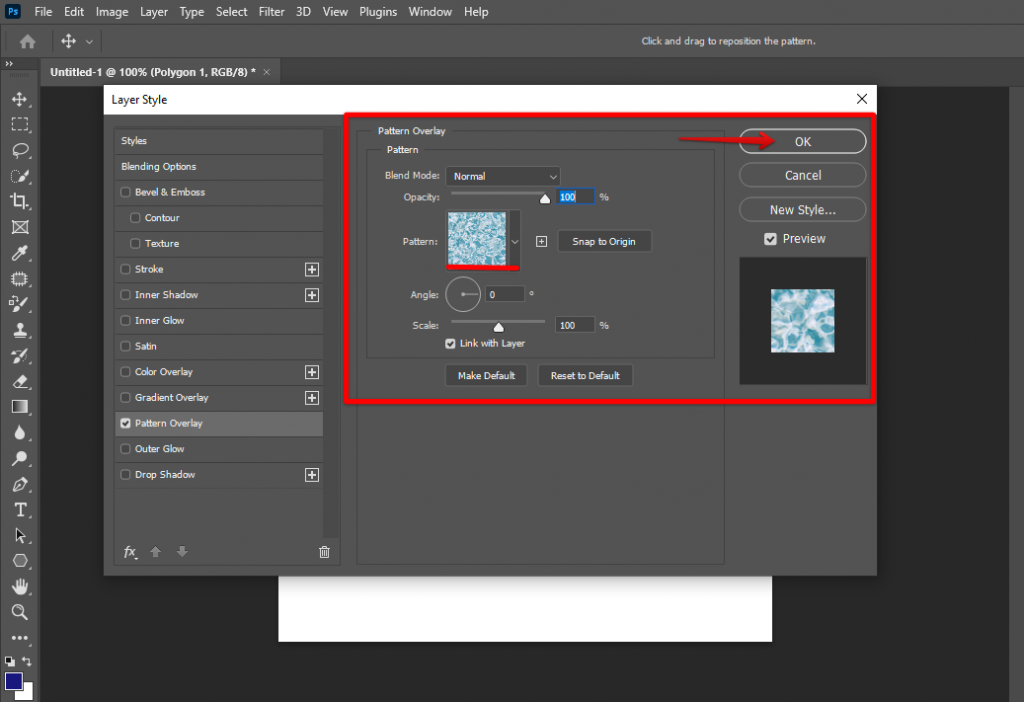This screenshot has height=702, width=1024.
Task: Expand the Move tool options chevron
Action: pos(90,41)
